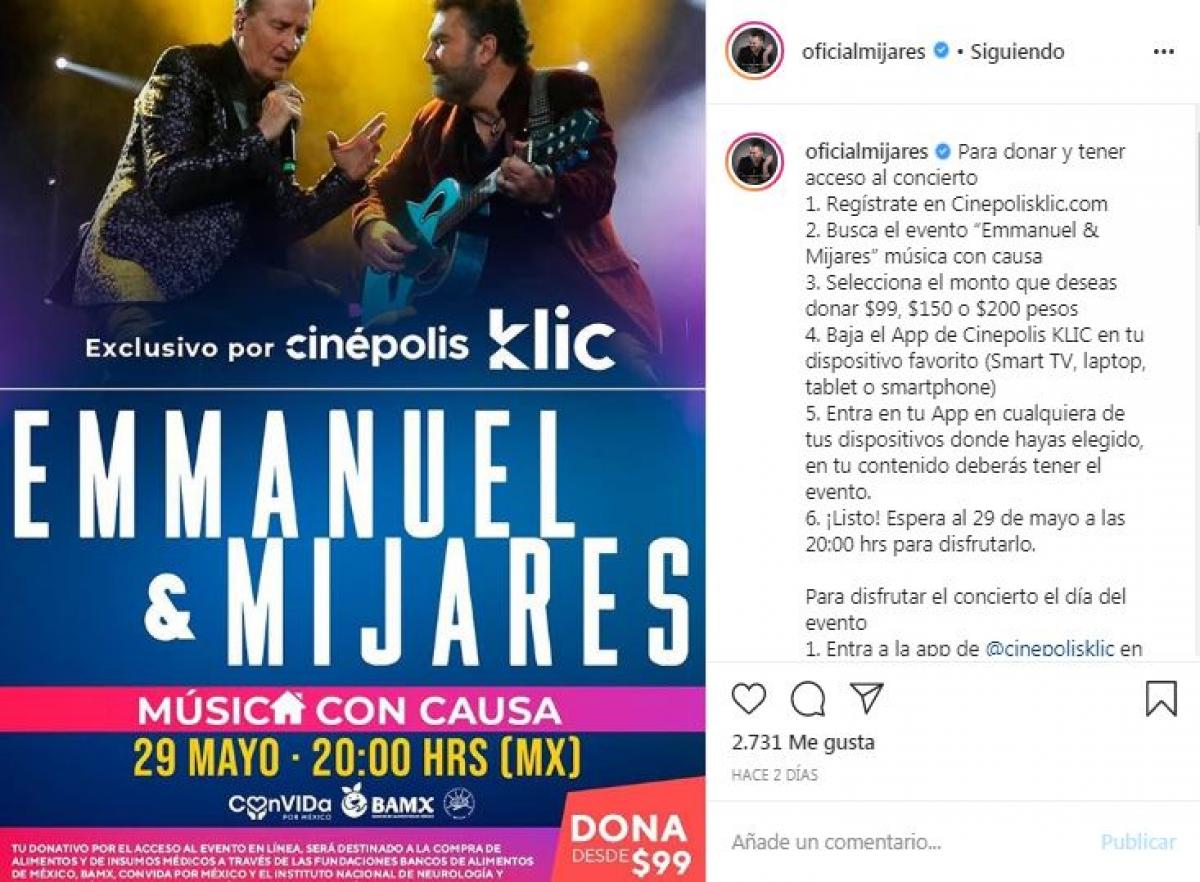
Task: Like the post with the heart icon
Action: click(x=749, y=698)
